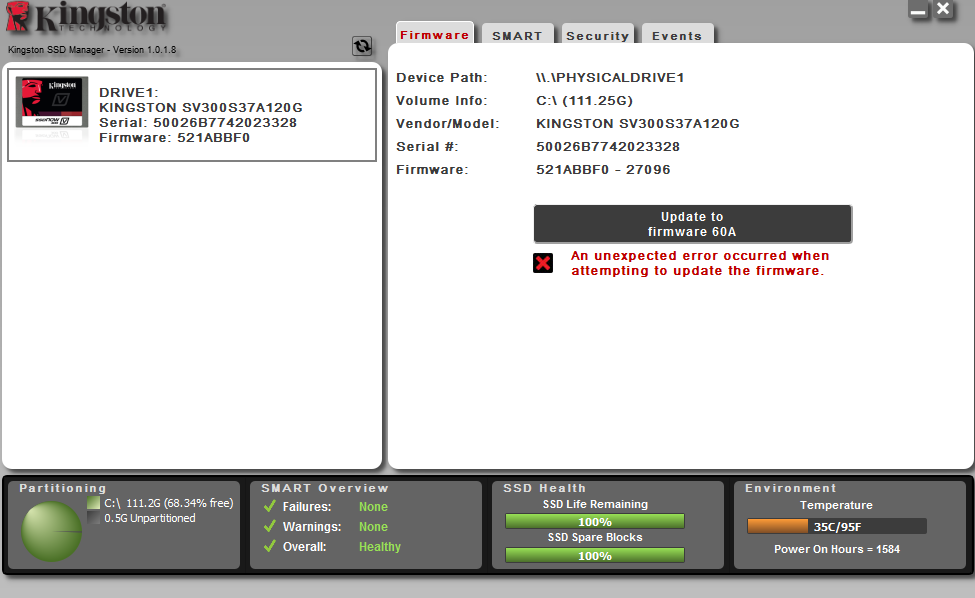Click the Overall green checkmark icon
Viewport: 975px width, 598px height.
pyautogui.click(x=269, y=546)
